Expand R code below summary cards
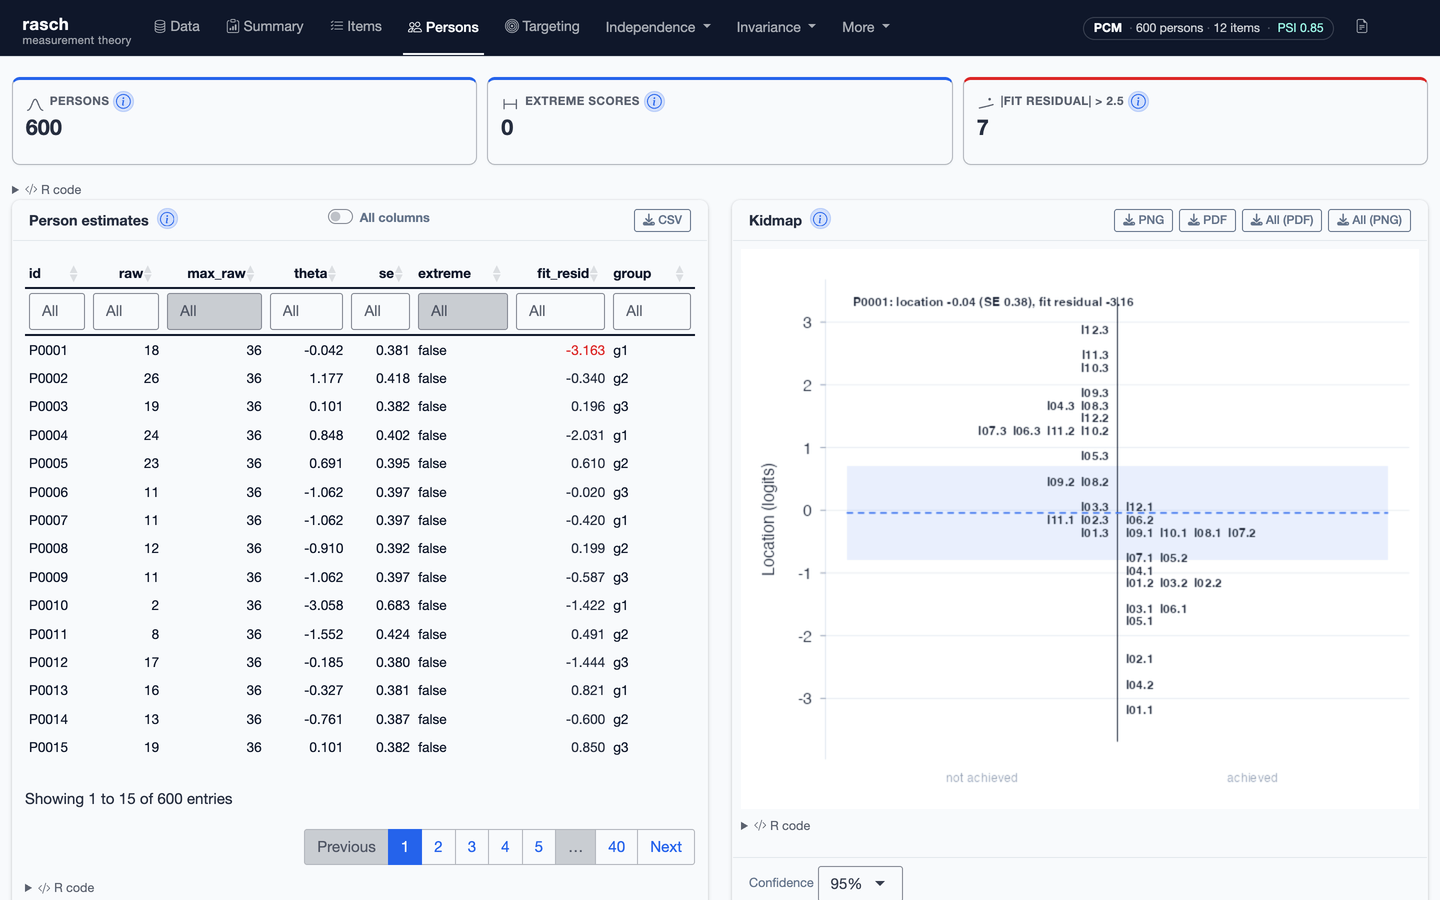1440x900 pixels. pos(47,190)
